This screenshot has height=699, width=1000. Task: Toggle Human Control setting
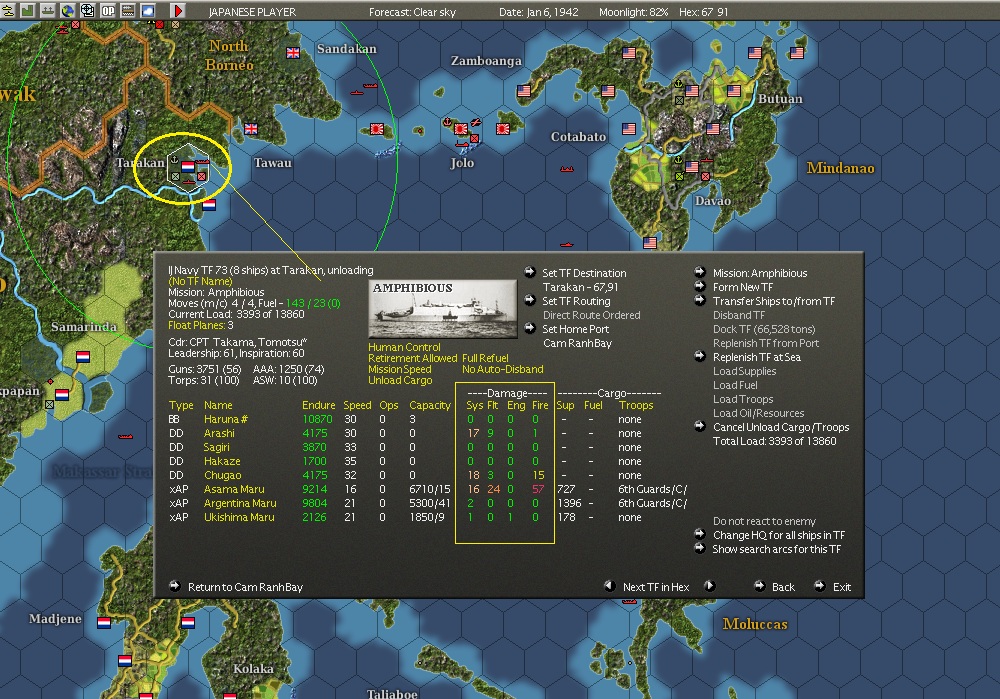(404, 347)
